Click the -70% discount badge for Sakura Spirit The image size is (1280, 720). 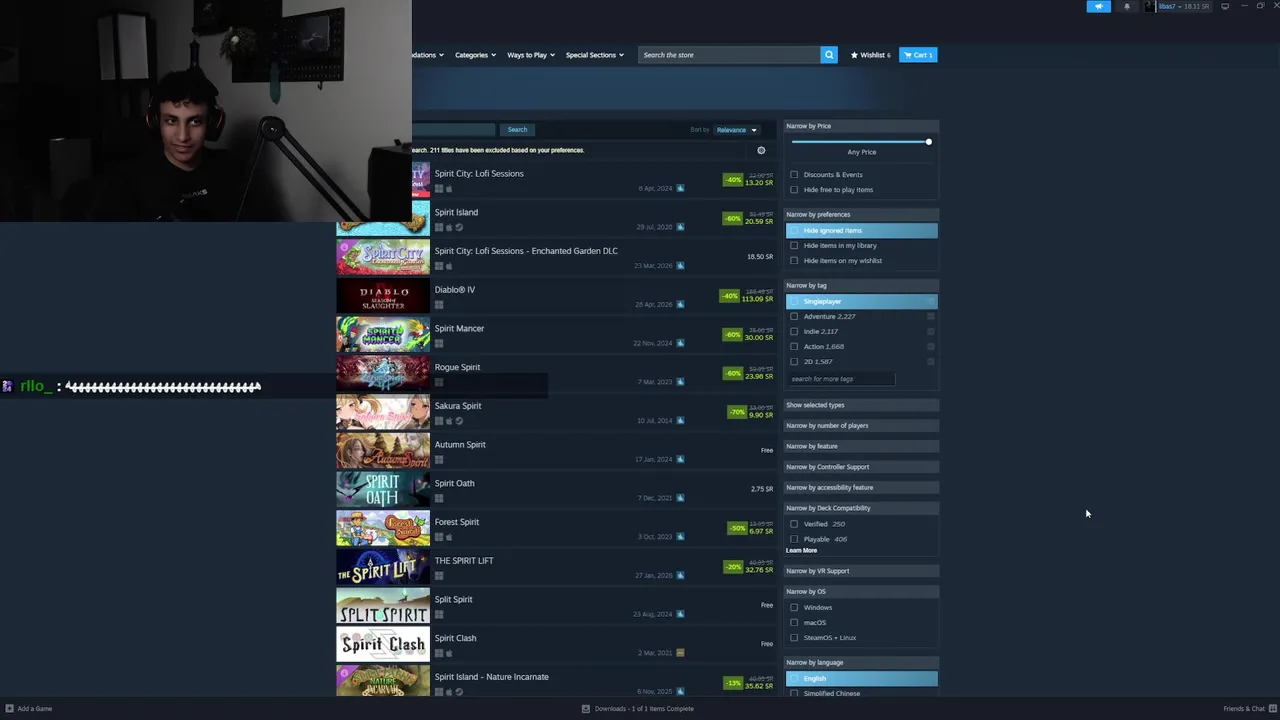coord(736,412)
